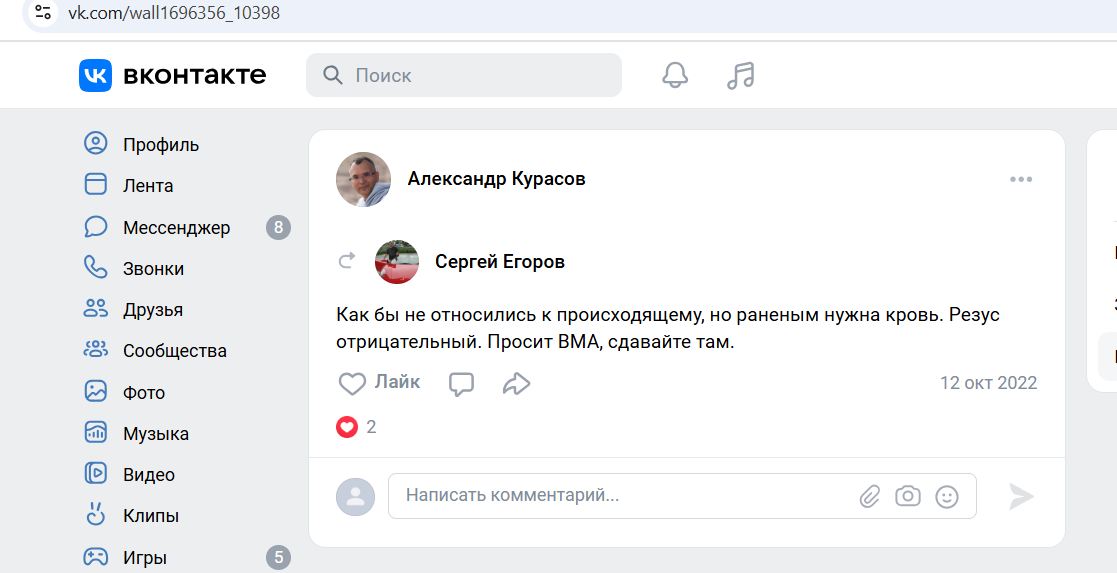Open the post options three-dot menu
Image resolution: width=1117 pixels, height=573 pixels.
coord(1021,180)
